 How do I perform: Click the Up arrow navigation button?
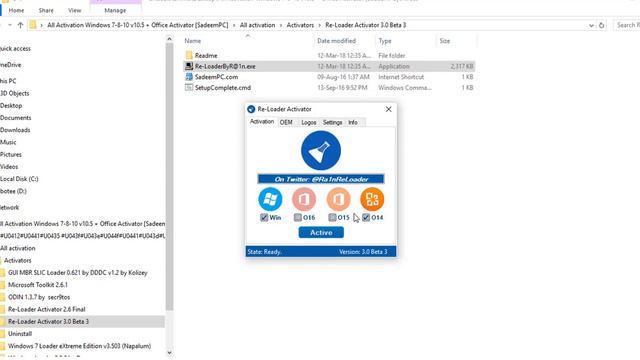pyautogui.click(x=20, y=25)
